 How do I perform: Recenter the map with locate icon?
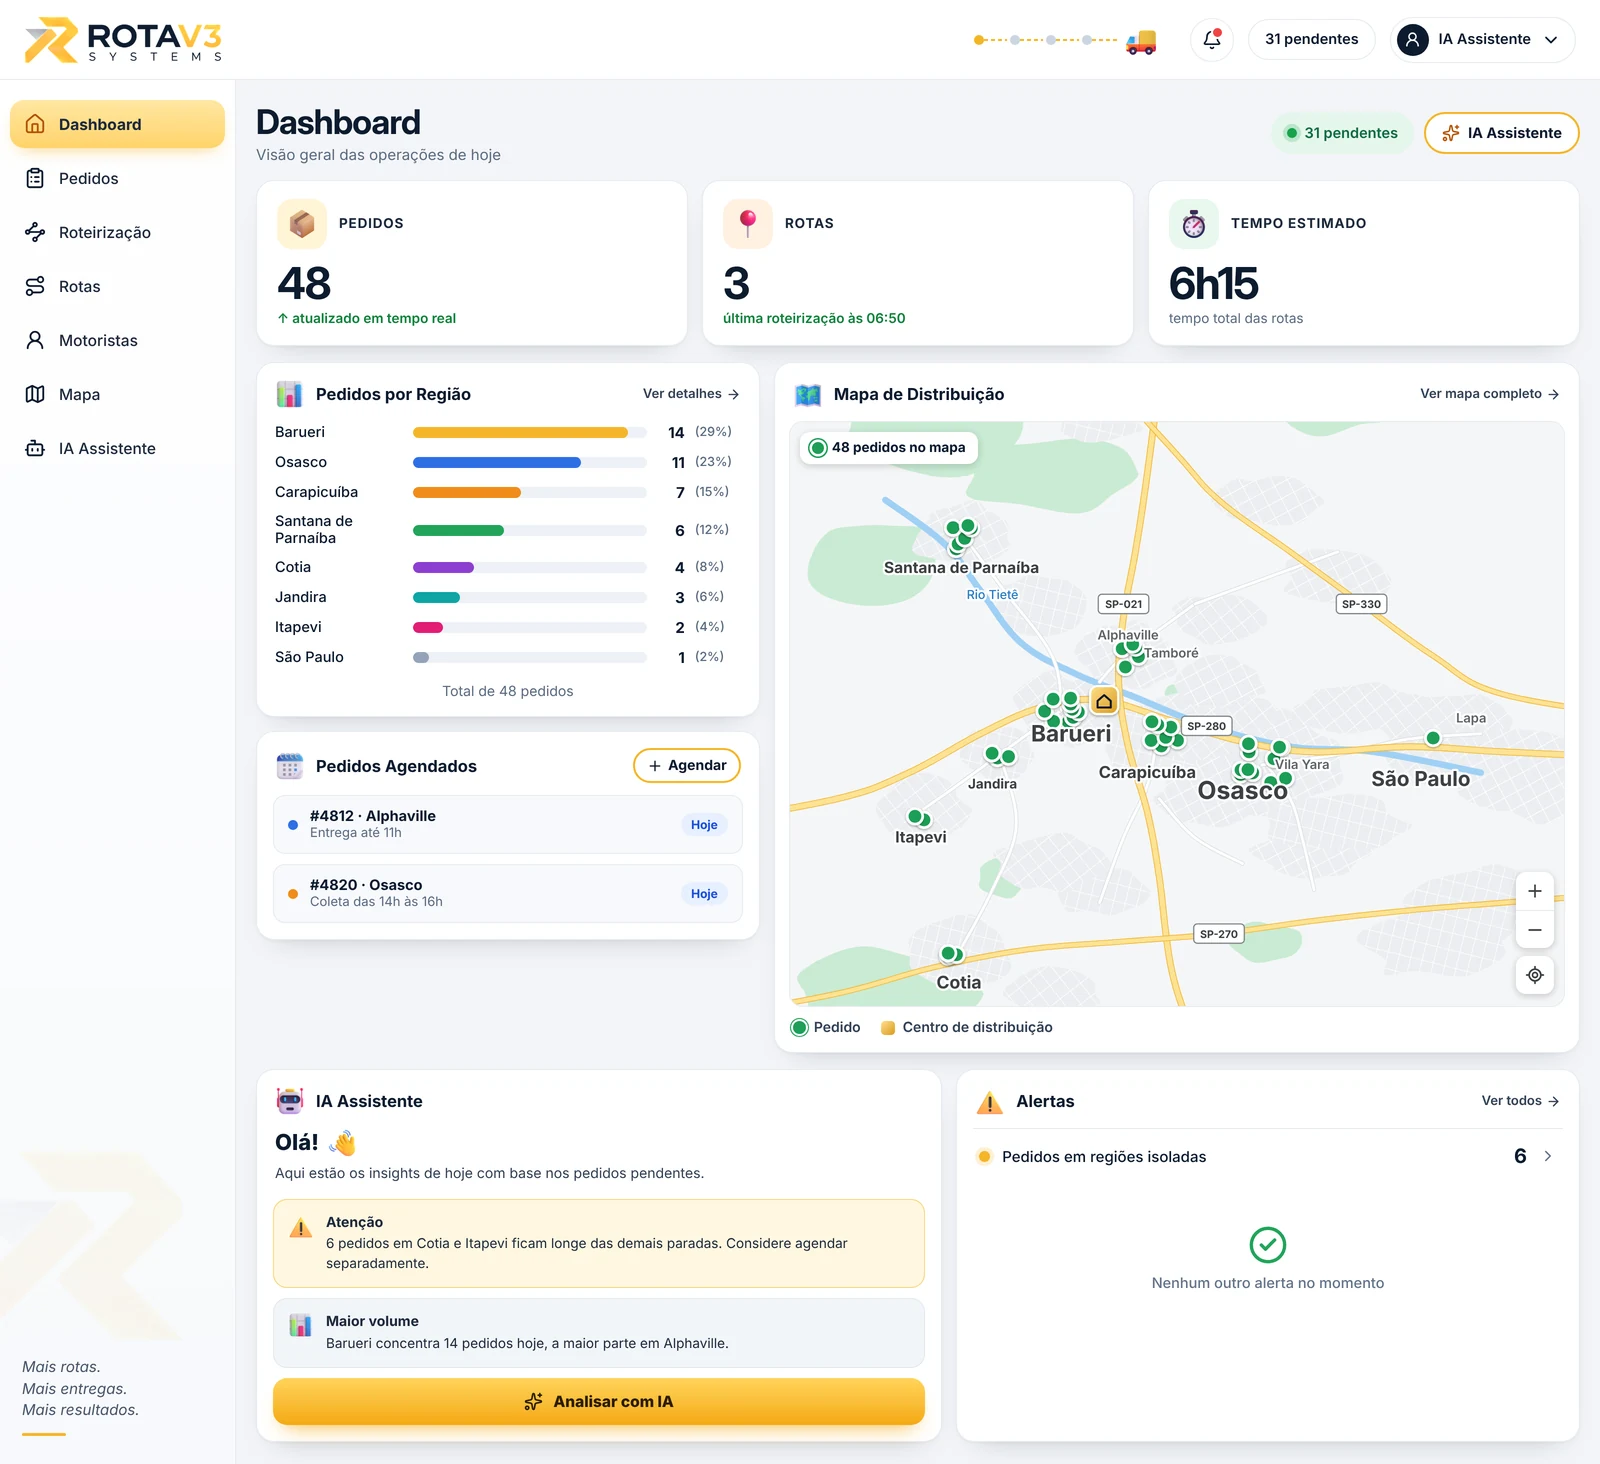coord(1535,975)
